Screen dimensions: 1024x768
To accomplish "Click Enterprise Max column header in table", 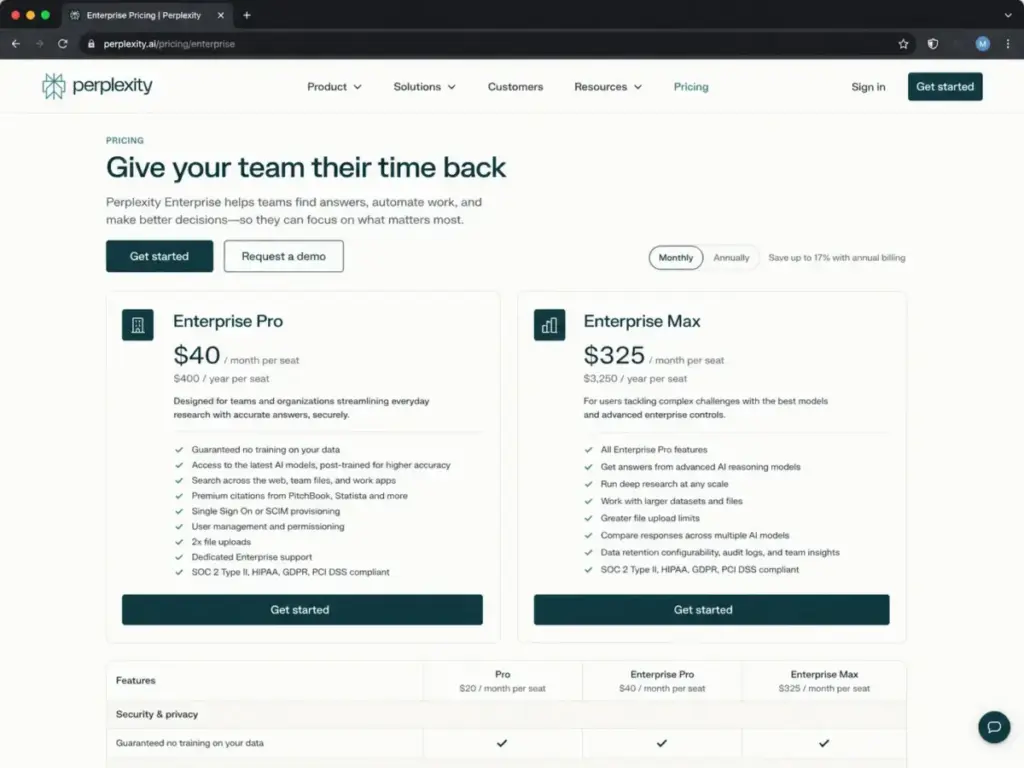I will [x=824, y=680].
